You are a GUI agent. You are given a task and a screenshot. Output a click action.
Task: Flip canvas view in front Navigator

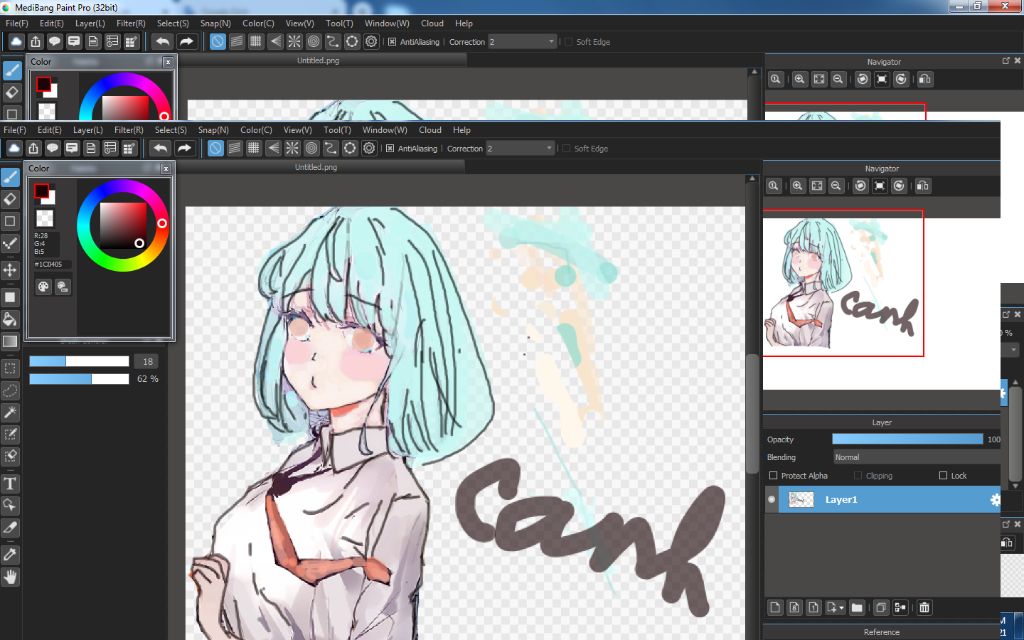point(923,186)
